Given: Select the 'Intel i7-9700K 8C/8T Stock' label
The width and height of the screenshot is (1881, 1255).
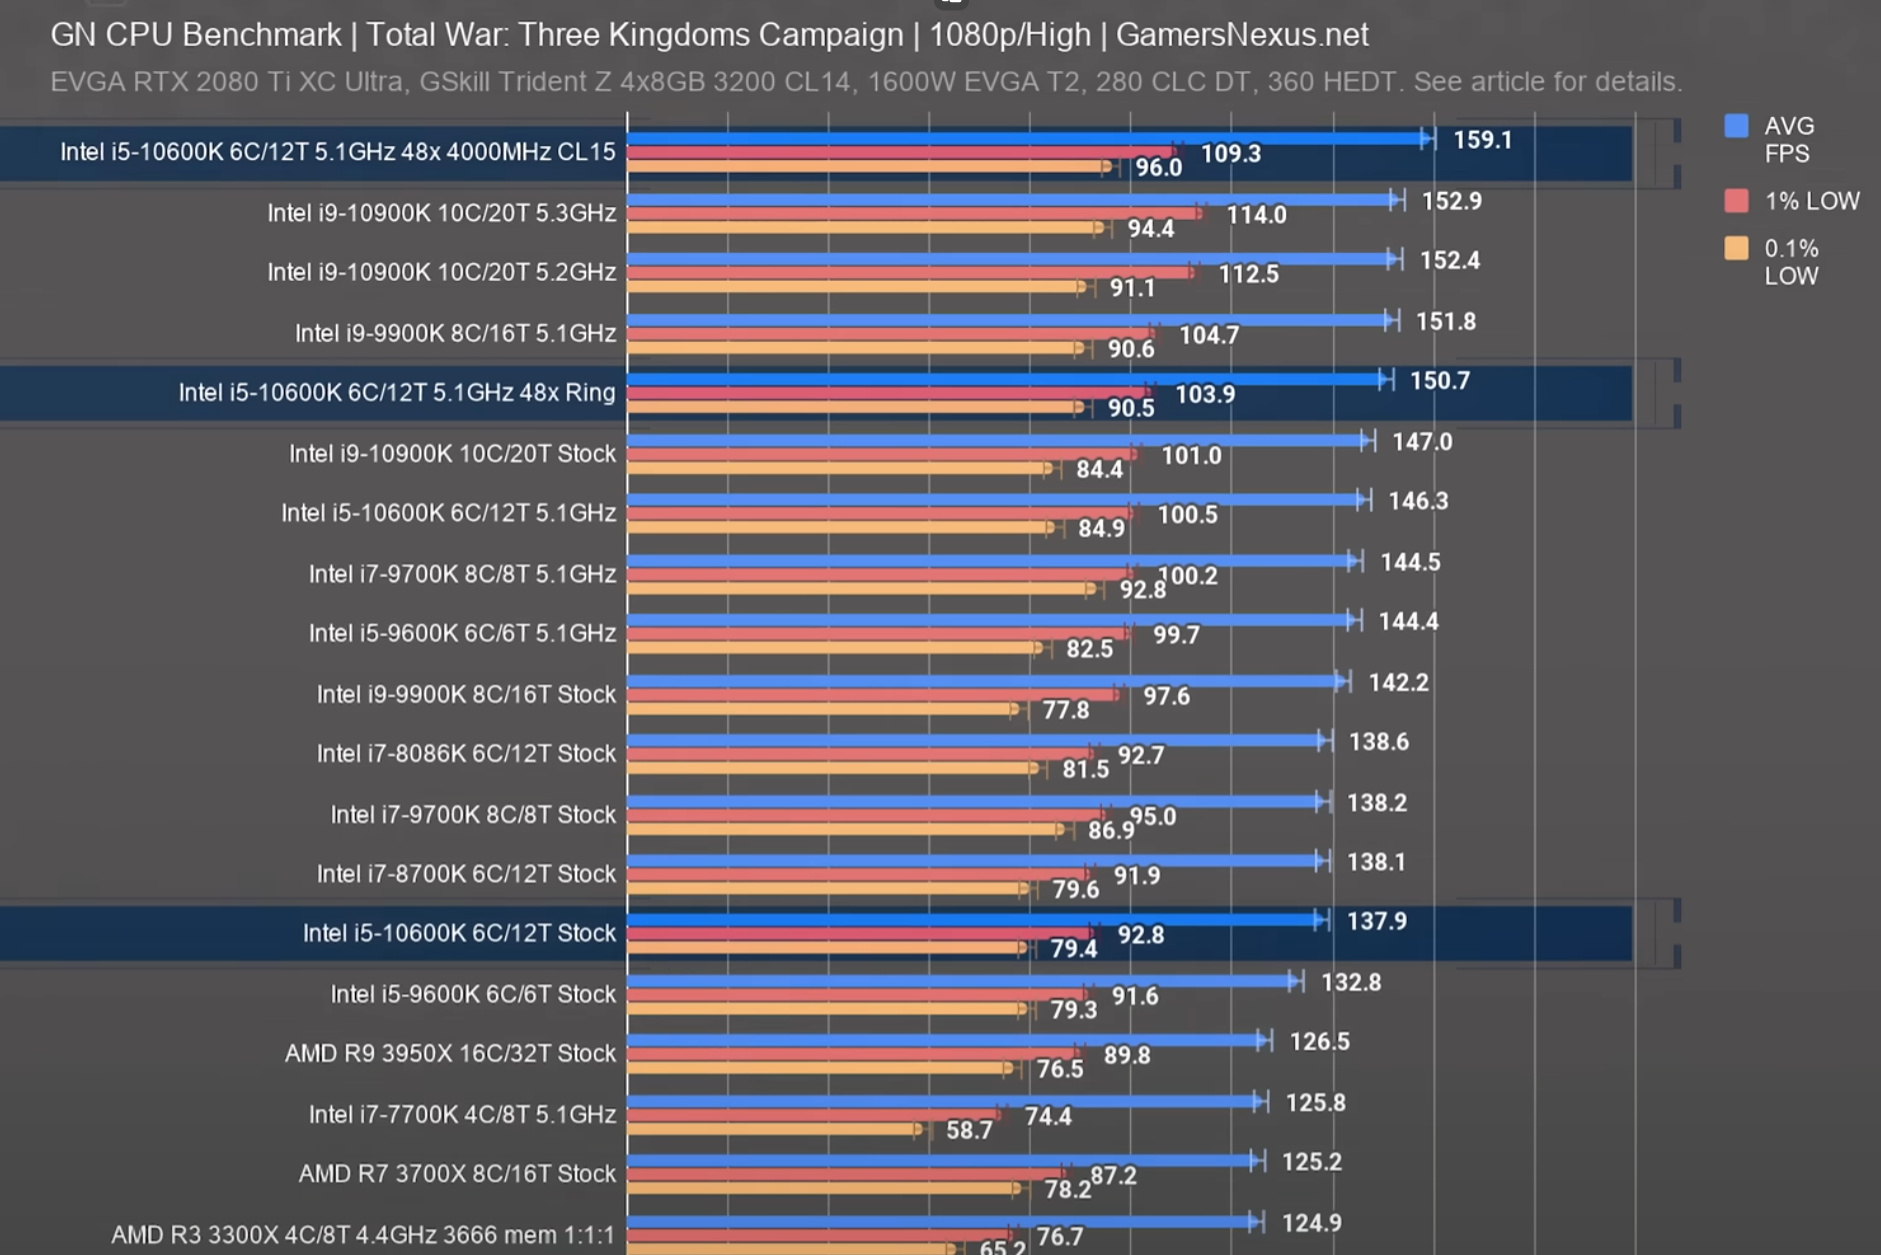Looking at the screenshot, I should tap(473, 815).
